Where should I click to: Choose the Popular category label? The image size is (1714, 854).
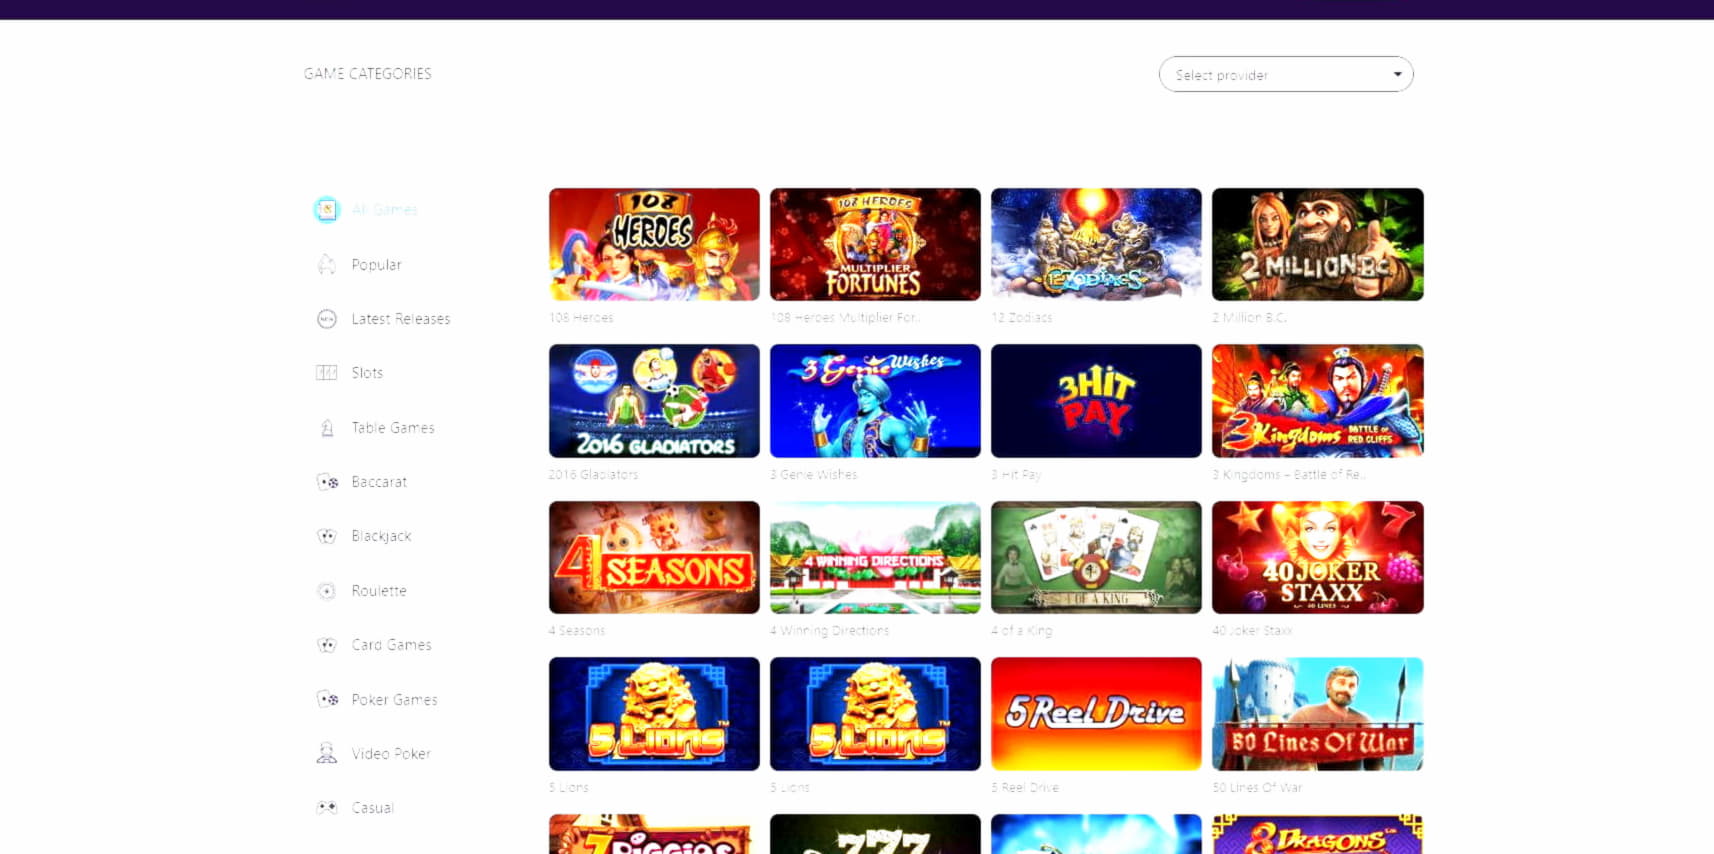[376, 265]
